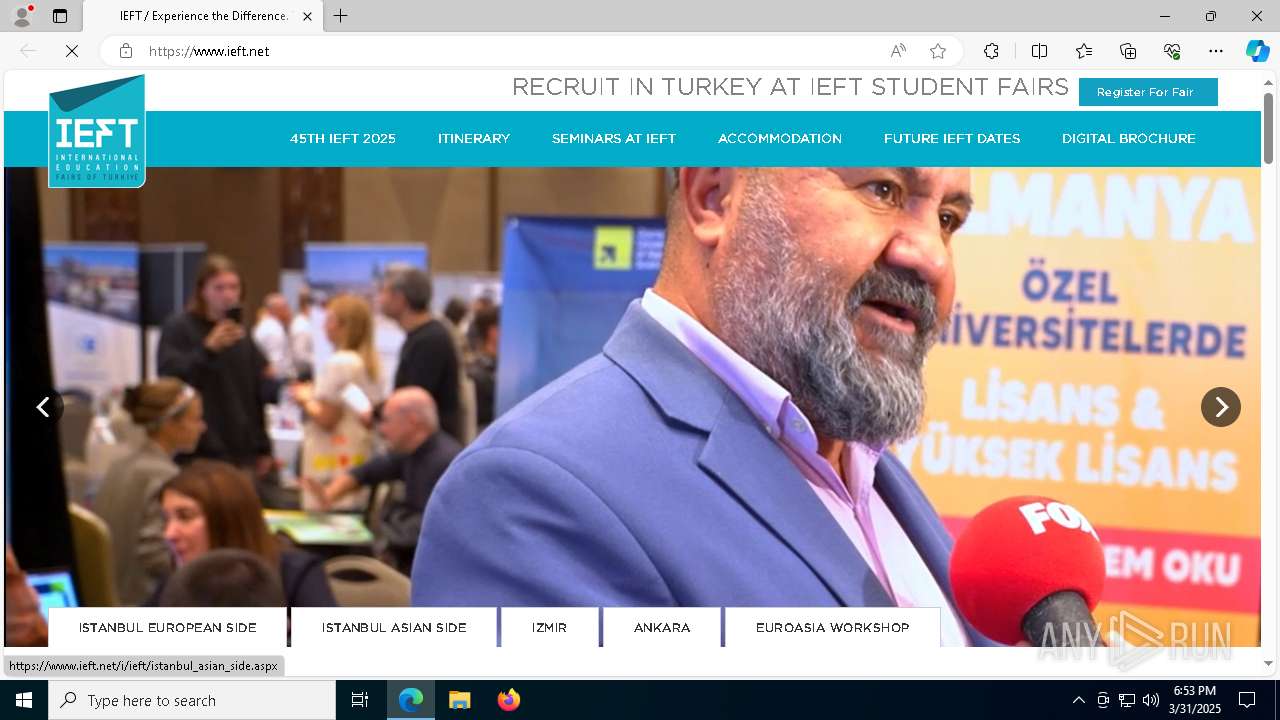Select ISTANBUL EUROPEAN SIDE link
Image resolution: width=1280 pixels, height=720 pixels.
[168, 628]
